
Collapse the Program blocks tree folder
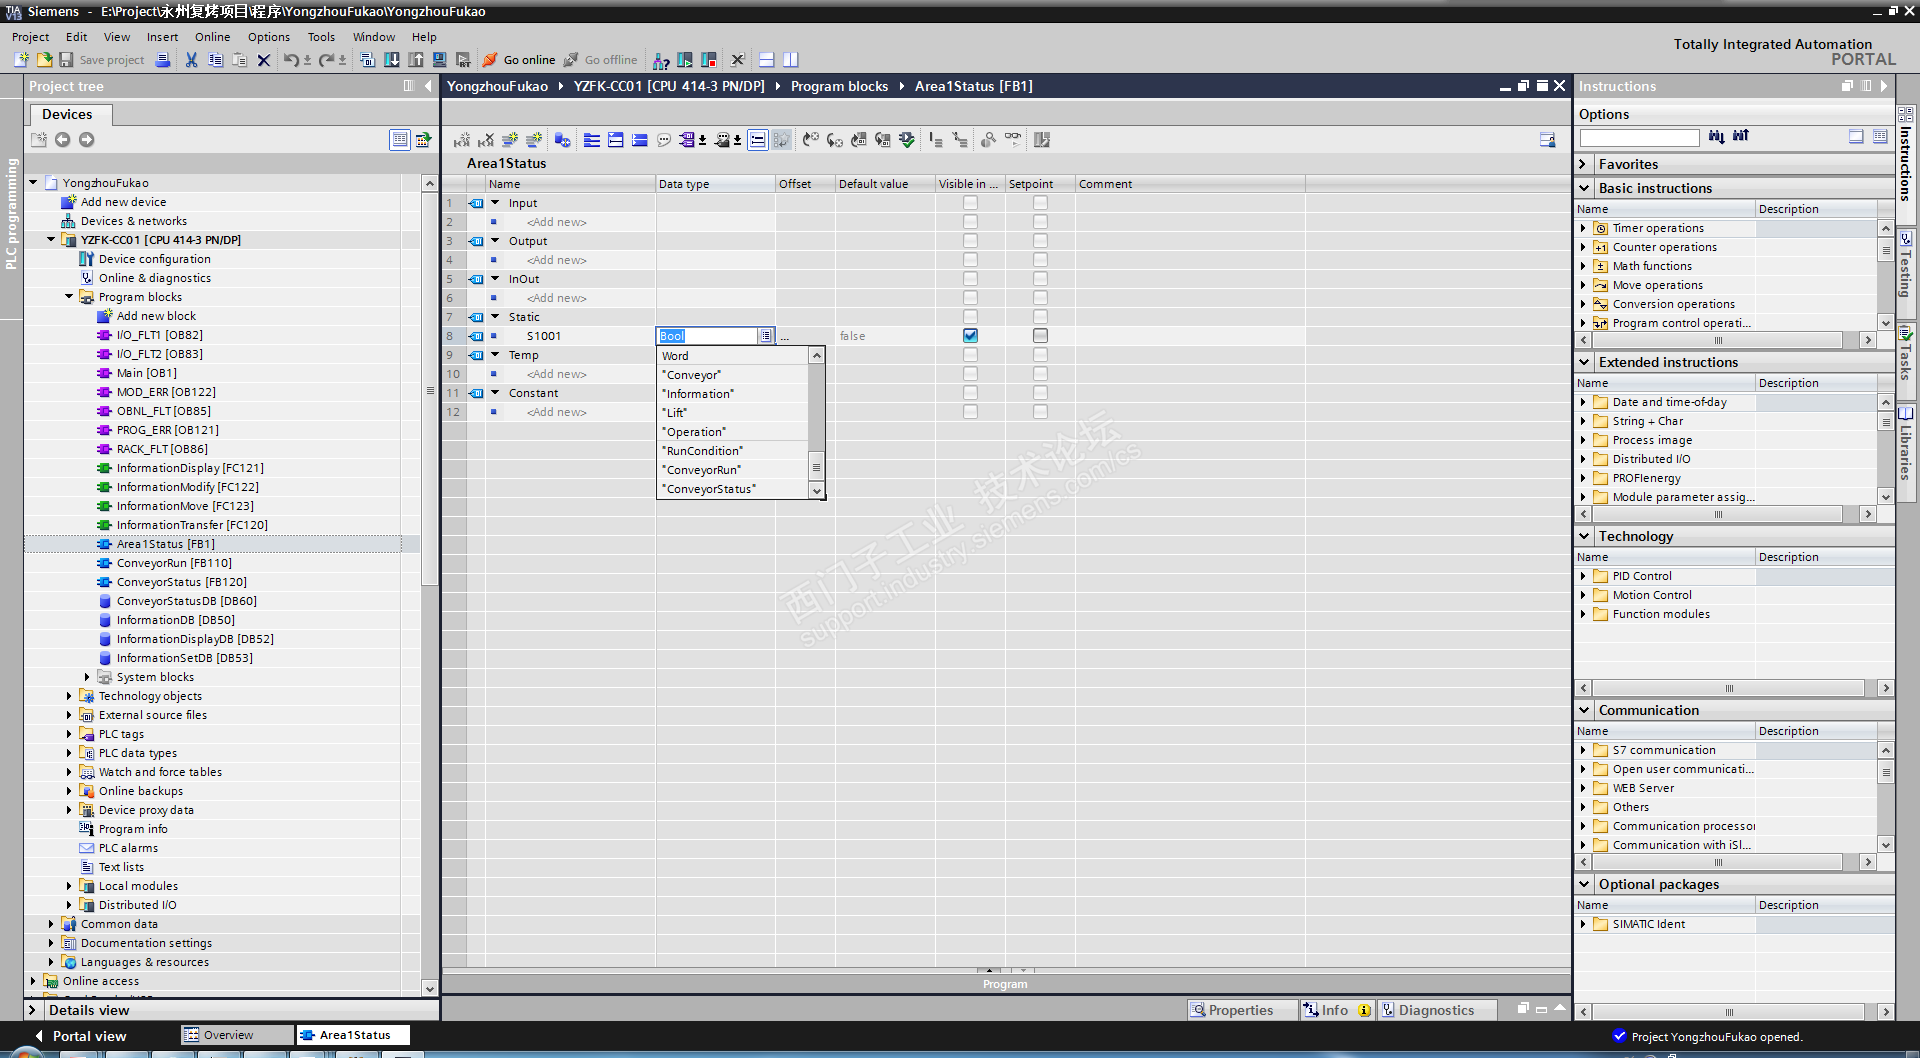pyautogui.click(x=69, y=297)
